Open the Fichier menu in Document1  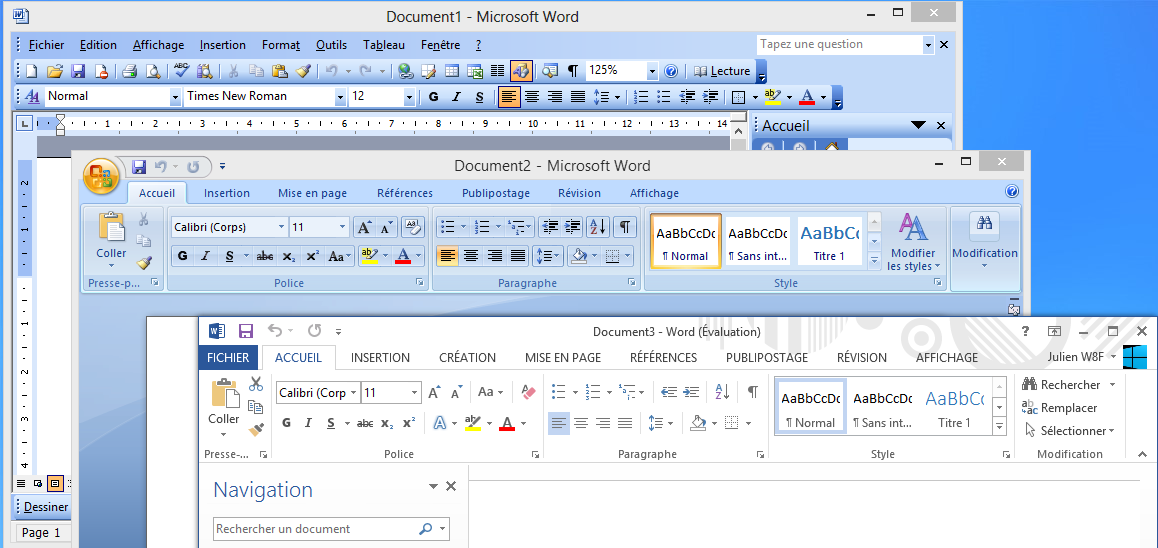coord(47,45)
